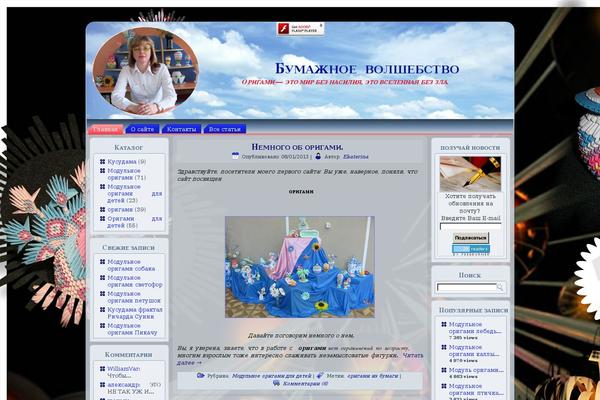Click the Get Adobe Flash Player badge
This screenshot has width=600, height=400.
coord(300,29)
